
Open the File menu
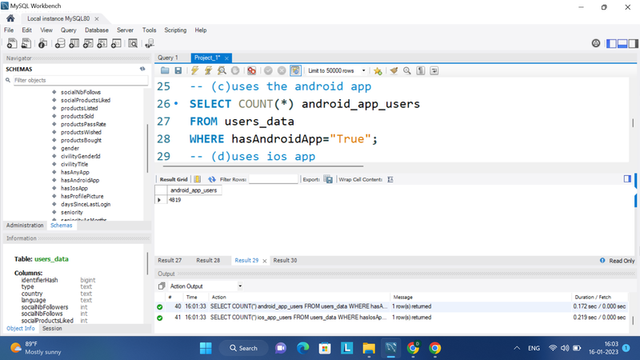tap(9, 30)
